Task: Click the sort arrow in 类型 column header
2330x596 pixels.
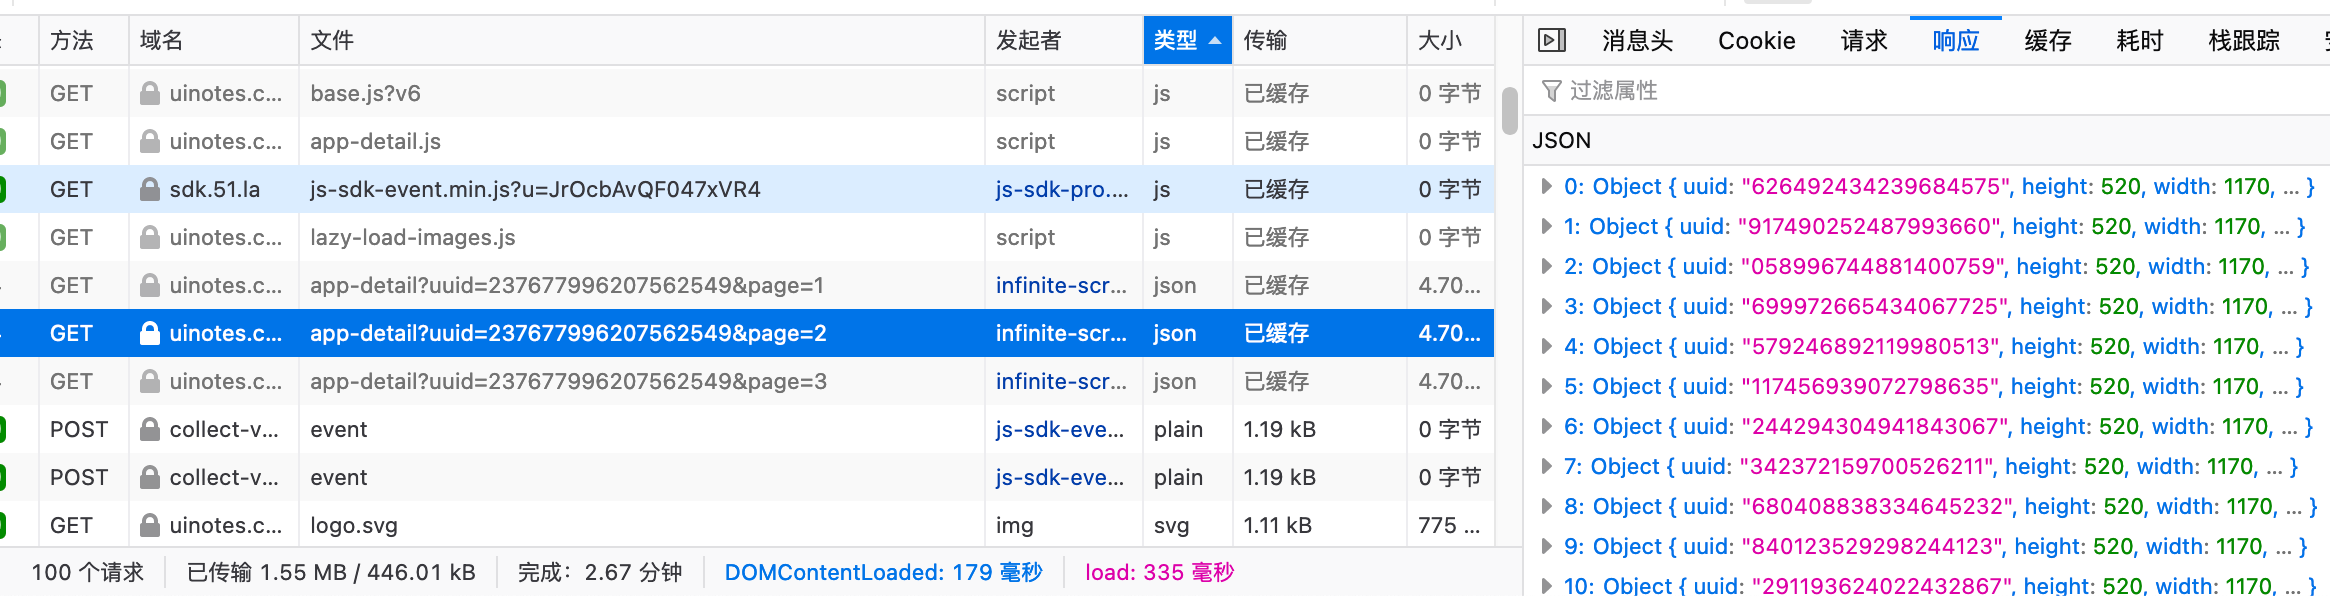Action: (1215, 41)
